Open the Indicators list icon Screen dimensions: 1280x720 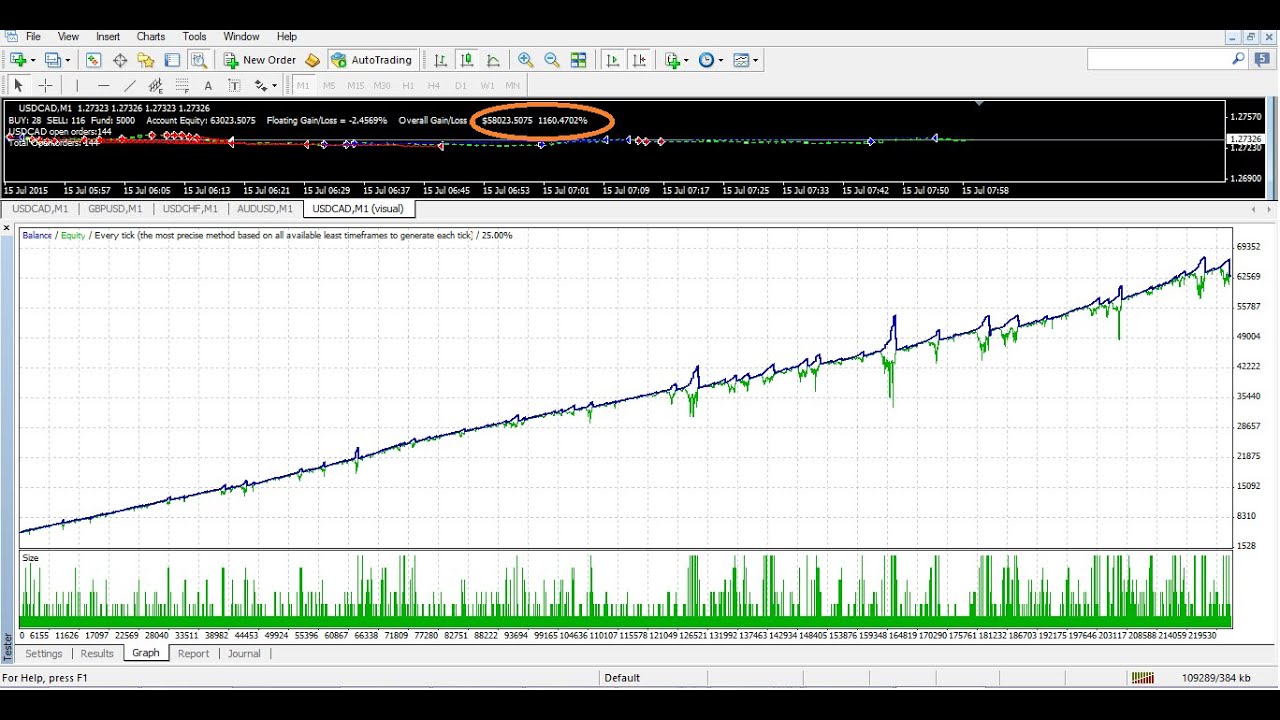(673, 60)
